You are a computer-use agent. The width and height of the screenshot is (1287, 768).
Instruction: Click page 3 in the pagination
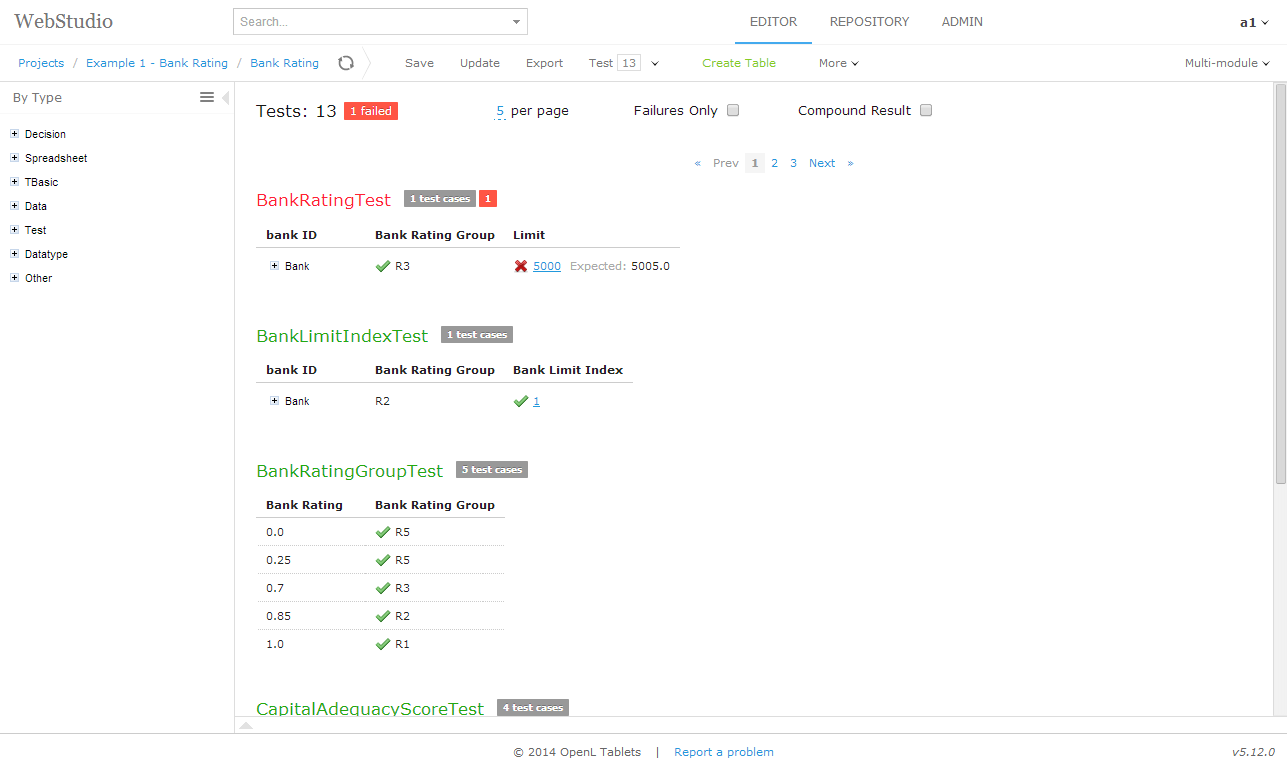click(x=793, y=162)
